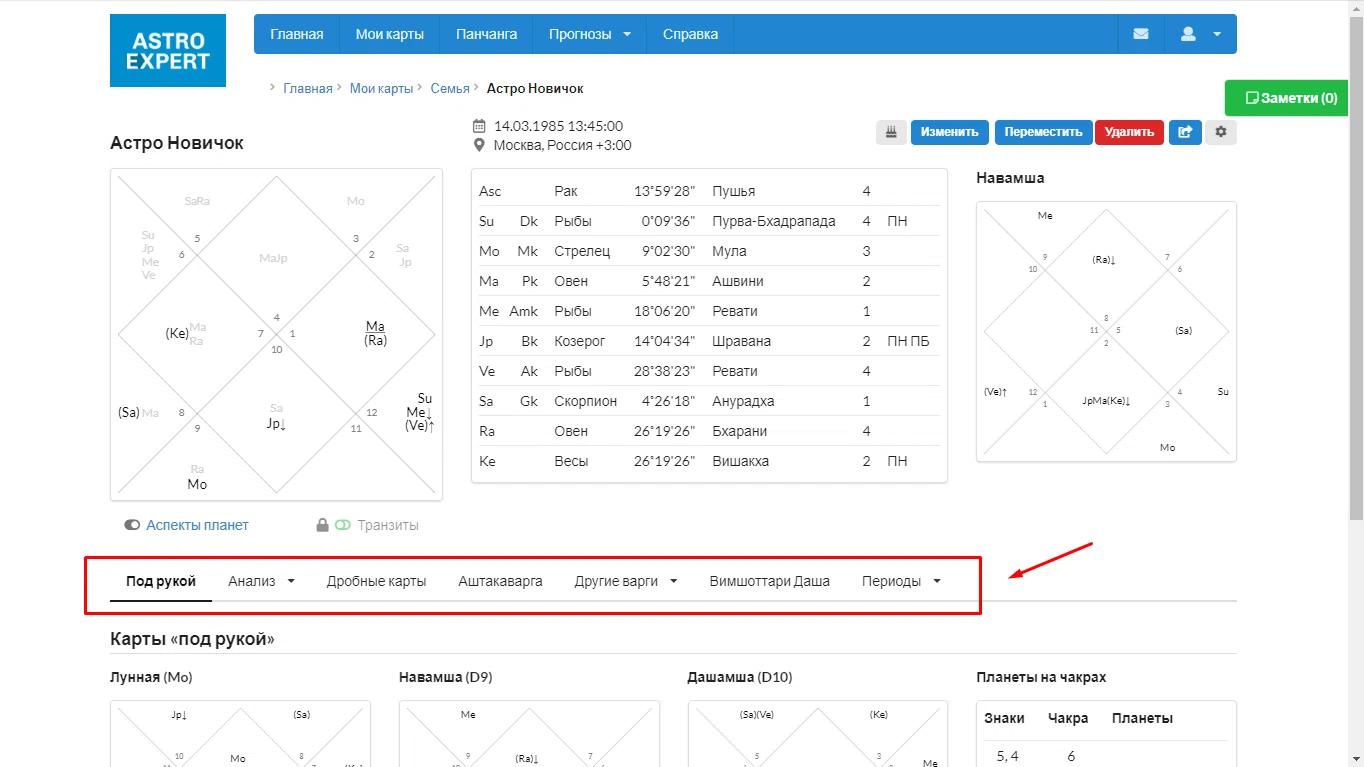Expand the Другие варги dropdown
The image size is (1364, 767).
(x=626, y=581)
